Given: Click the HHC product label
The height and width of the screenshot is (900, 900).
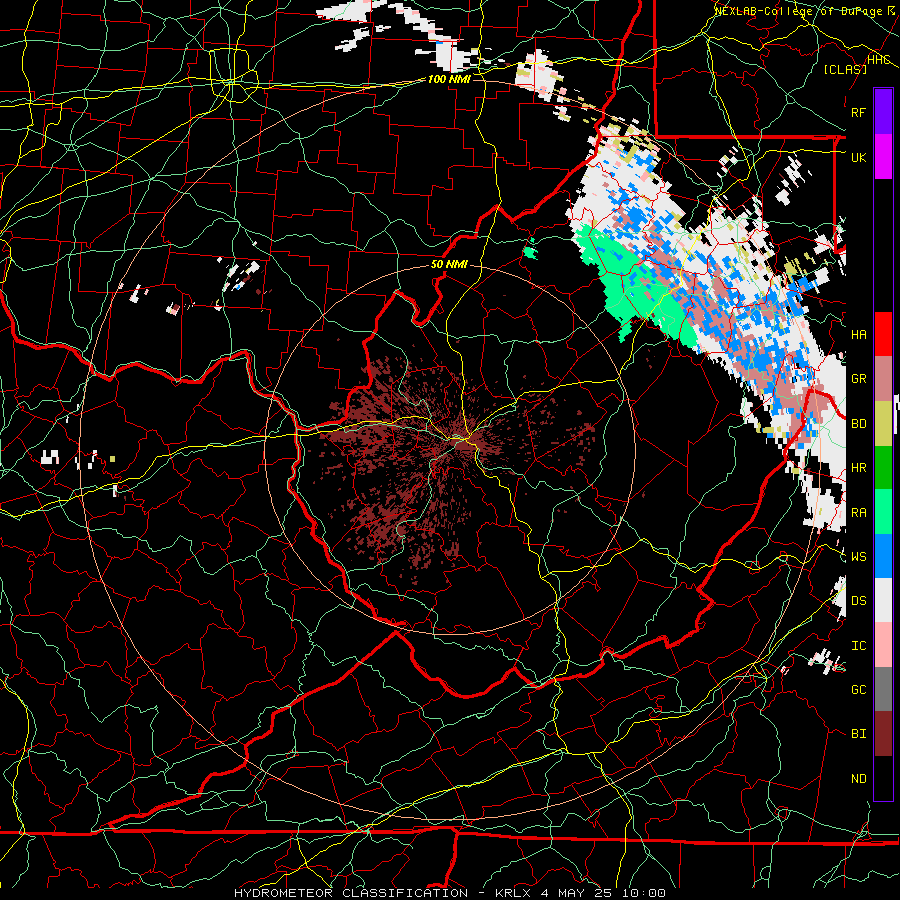Looking at the screenshot, I should click(879, 59).
